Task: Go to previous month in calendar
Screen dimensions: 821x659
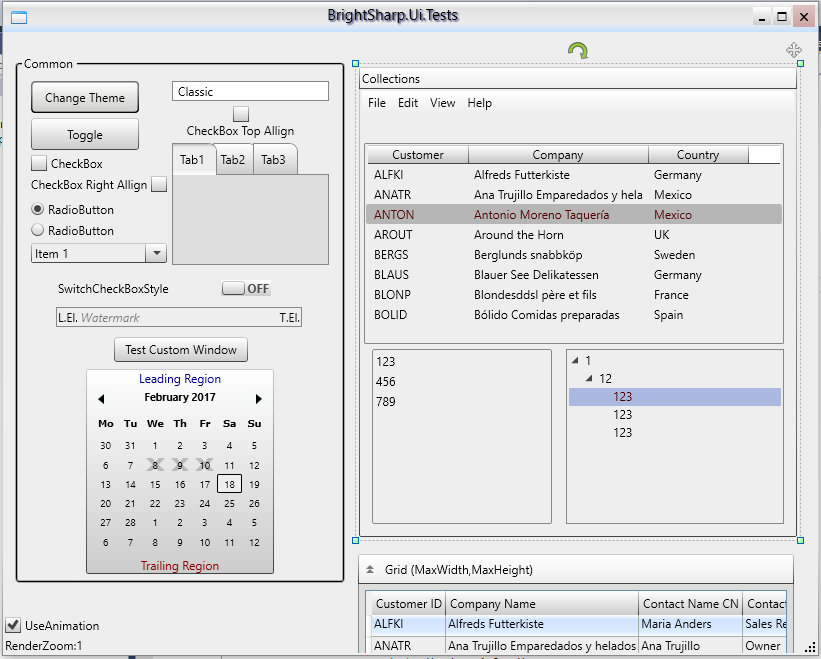Action: pos(101,398)
